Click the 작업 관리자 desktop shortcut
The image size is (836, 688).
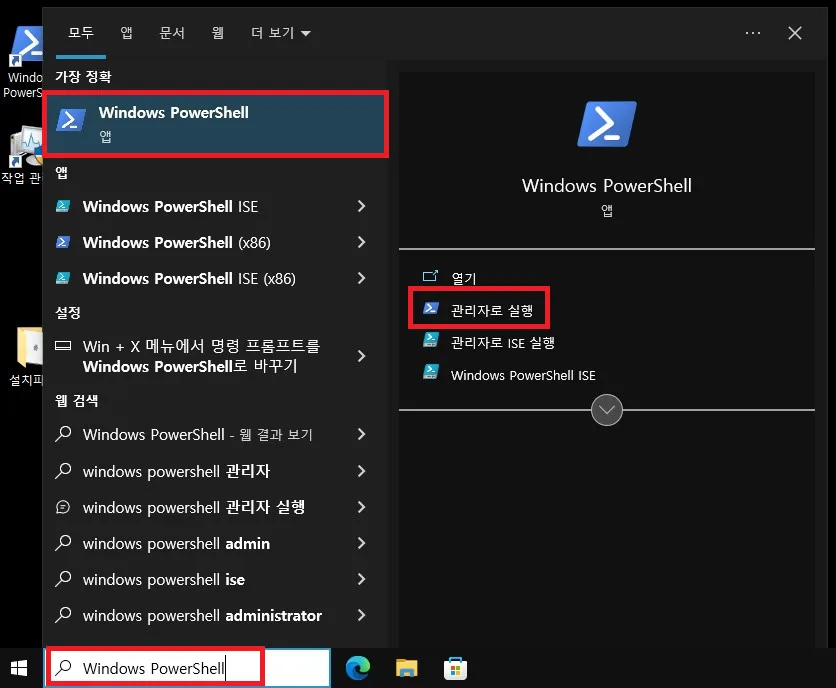click(22, 155)
